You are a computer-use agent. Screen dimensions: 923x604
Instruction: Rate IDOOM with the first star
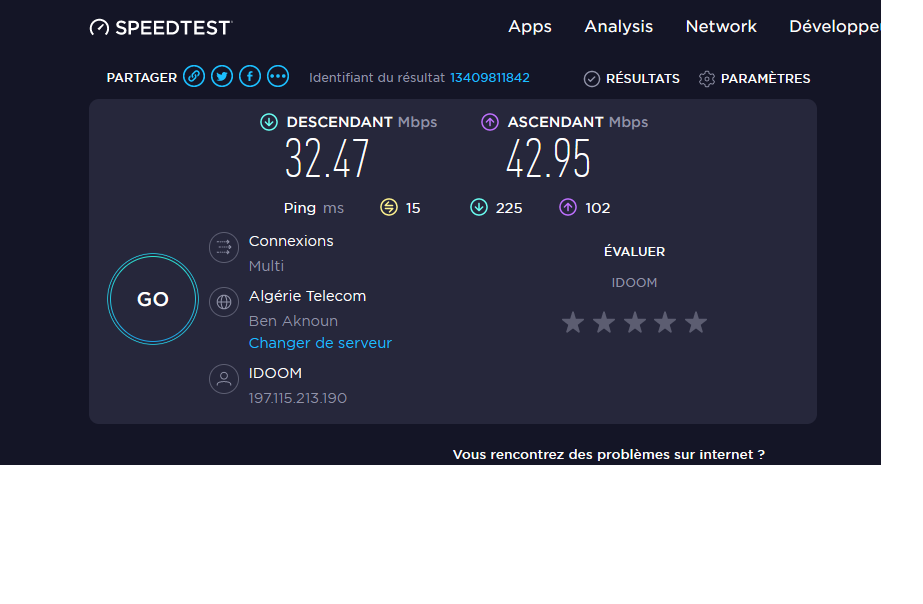[x=573, y=323]
